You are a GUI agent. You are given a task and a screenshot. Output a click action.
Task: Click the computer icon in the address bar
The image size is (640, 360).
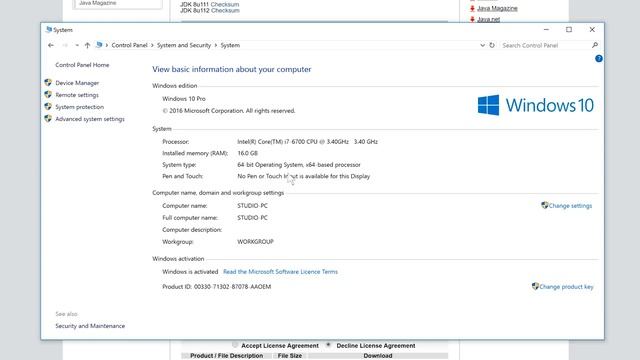tap(99, 45)
